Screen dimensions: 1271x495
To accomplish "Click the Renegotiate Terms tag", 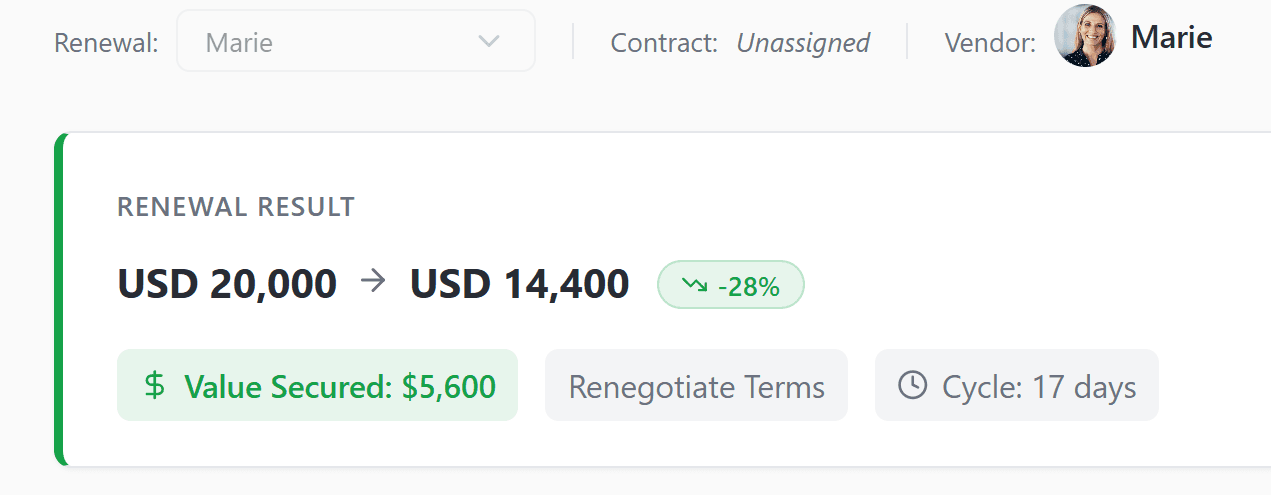I will coord(696,386).
